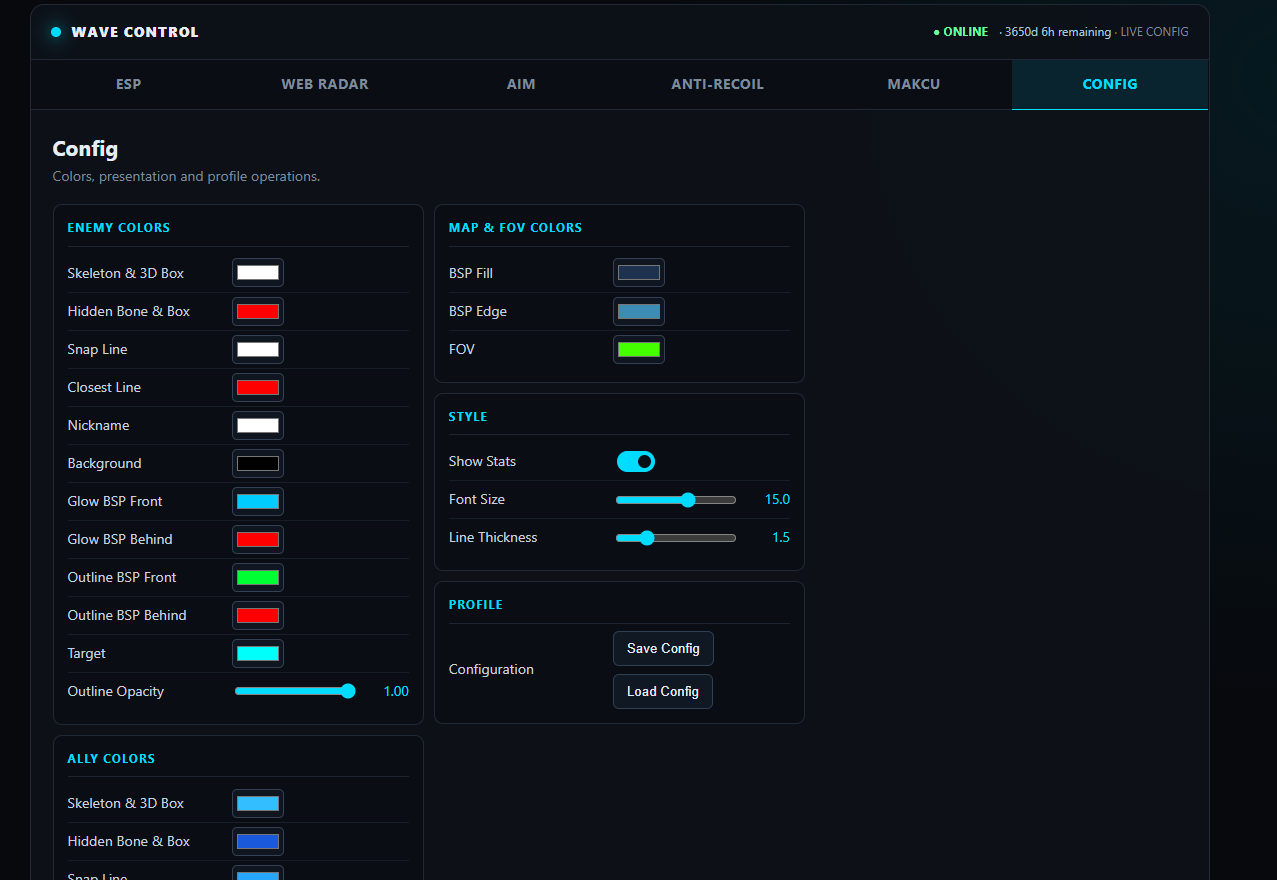This screenshot has height=880, width=1277.
Task: Open the ESP tab
Action: point(129,84)
